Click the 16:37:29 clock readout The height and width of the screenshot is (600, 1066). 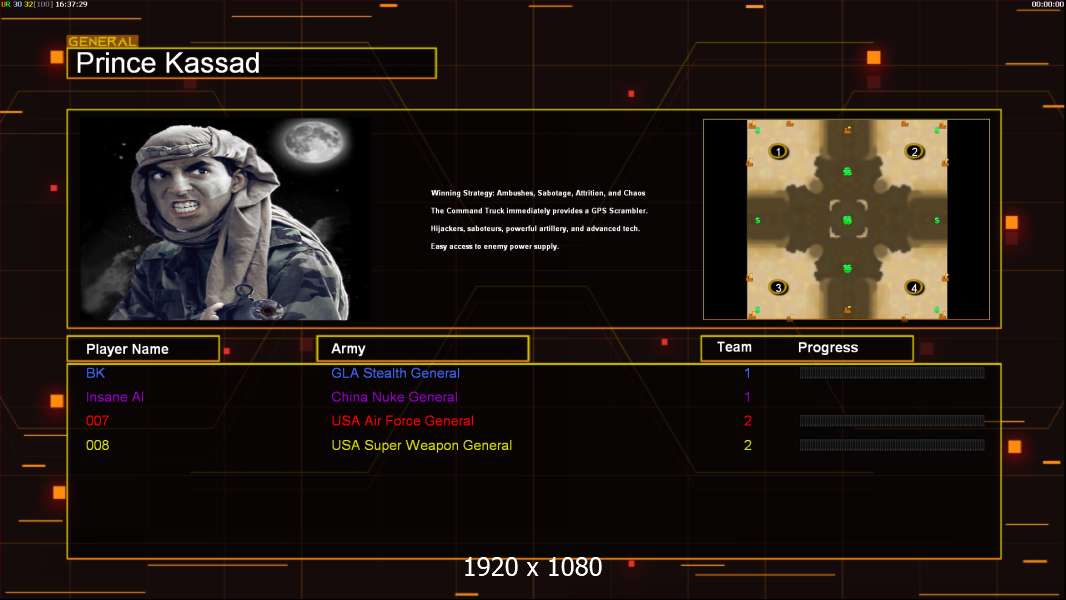(71, 4)
